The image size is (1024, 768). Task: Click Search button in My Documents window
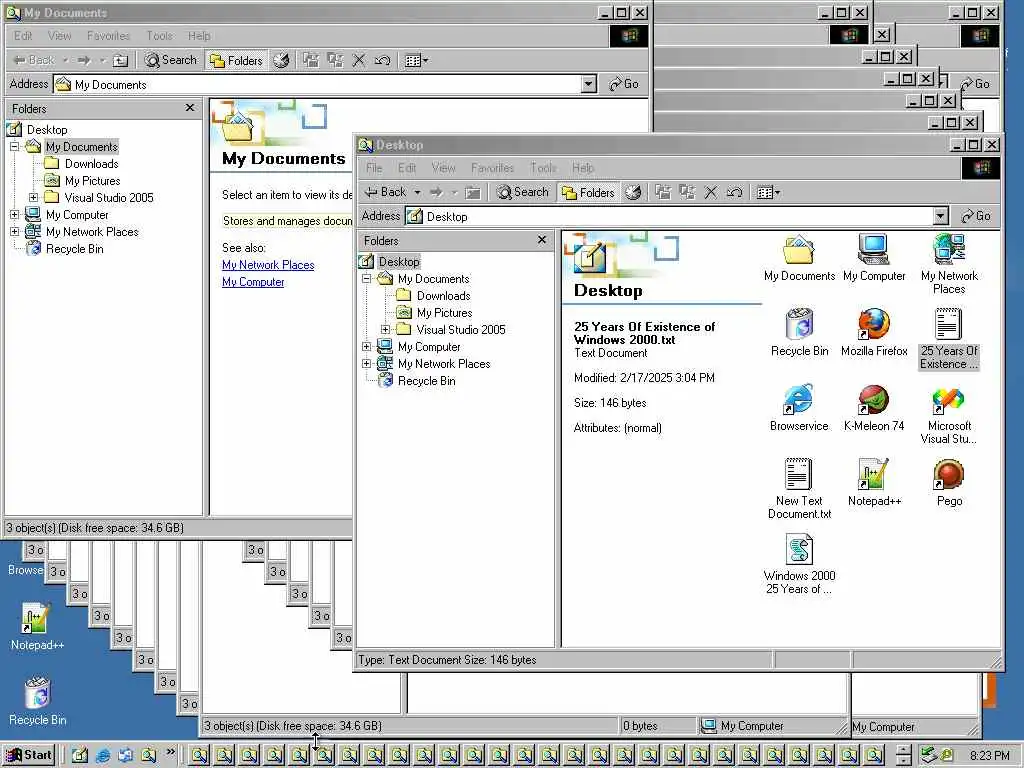pyautogui.click(x=171, y=60)
